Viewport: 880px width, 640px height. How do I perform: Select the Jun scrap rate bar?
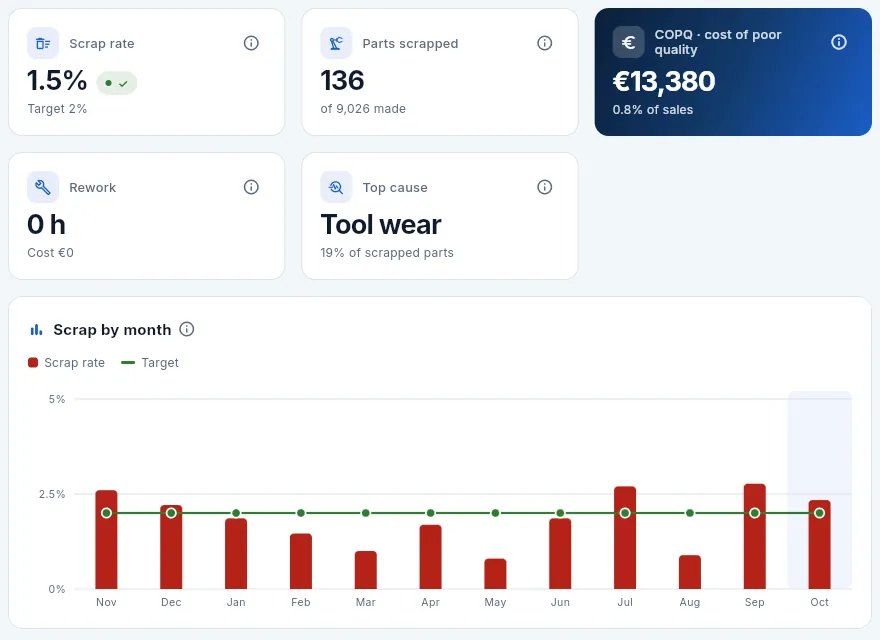coord(560,554)
